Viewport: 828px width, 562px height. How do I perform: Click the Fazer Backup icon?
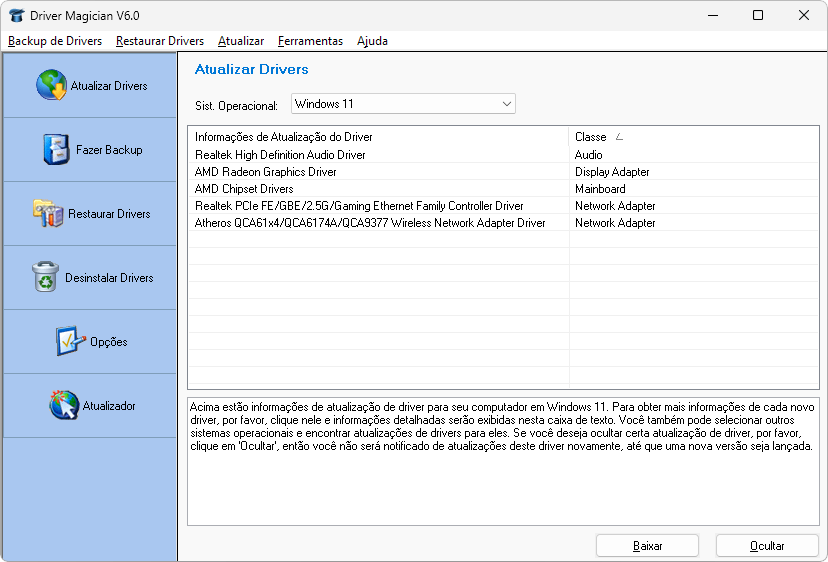(56, 150)
